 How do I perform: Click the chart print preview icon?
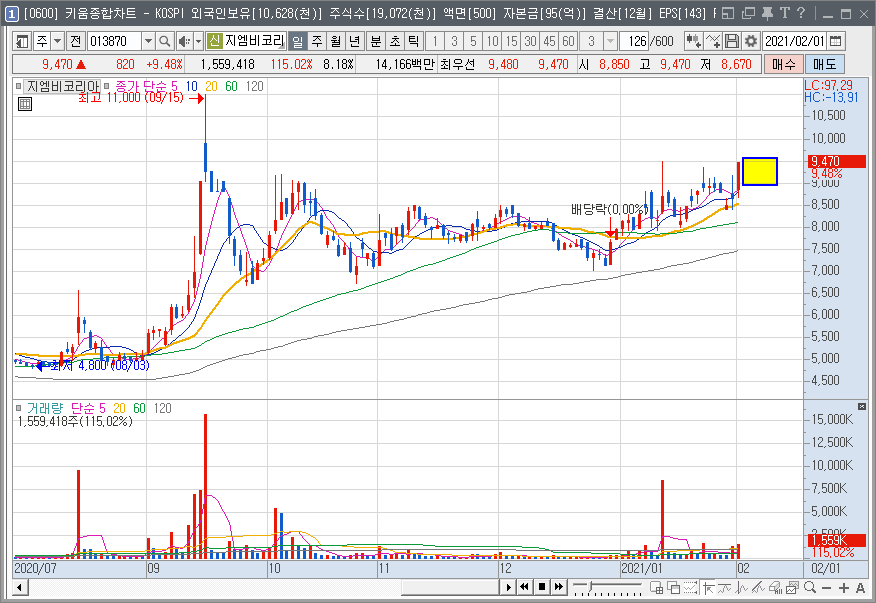coord(792,587)
